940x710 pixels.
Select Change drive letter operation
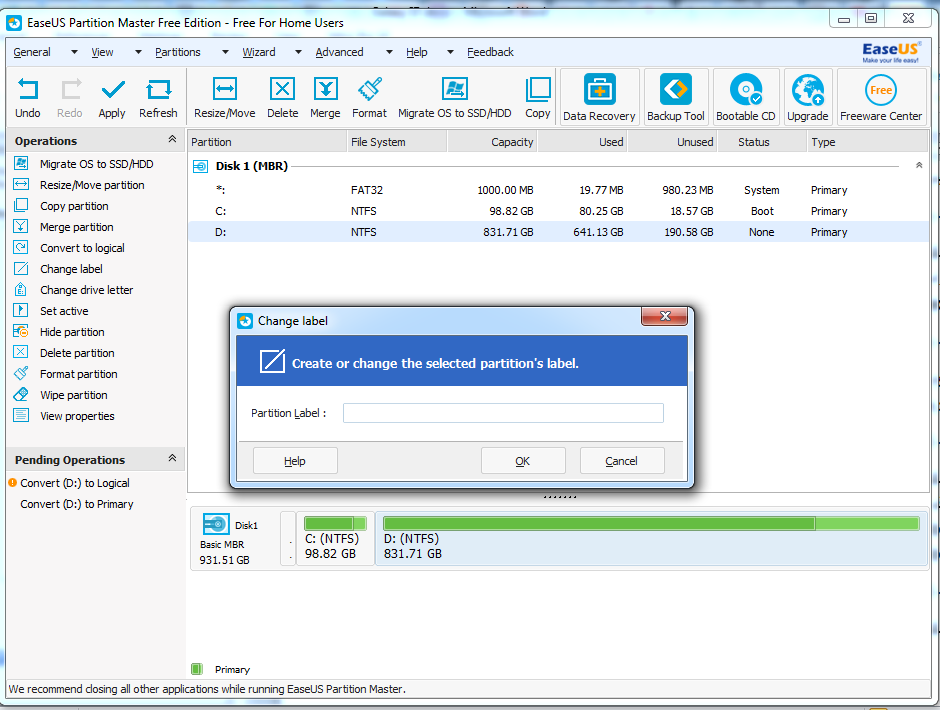[x=86, y=290]
